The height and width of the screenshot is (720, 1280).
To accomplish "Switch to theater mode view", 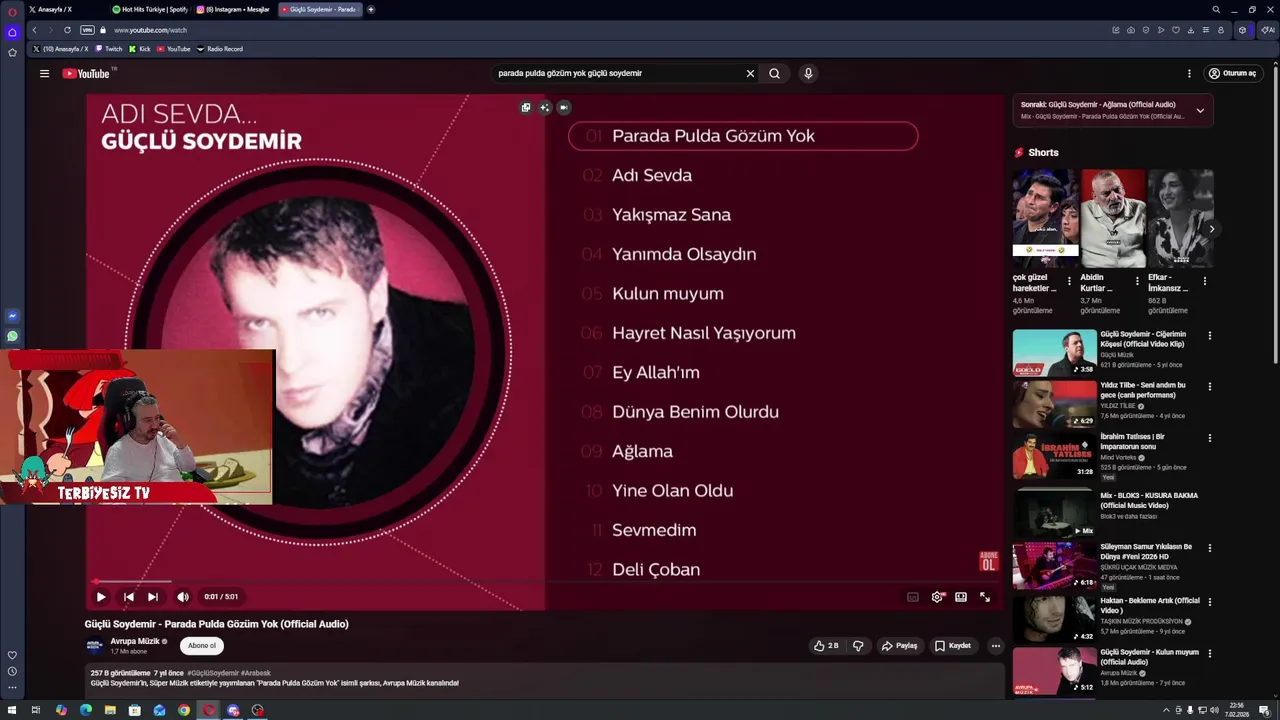I will tap(961, 597).
